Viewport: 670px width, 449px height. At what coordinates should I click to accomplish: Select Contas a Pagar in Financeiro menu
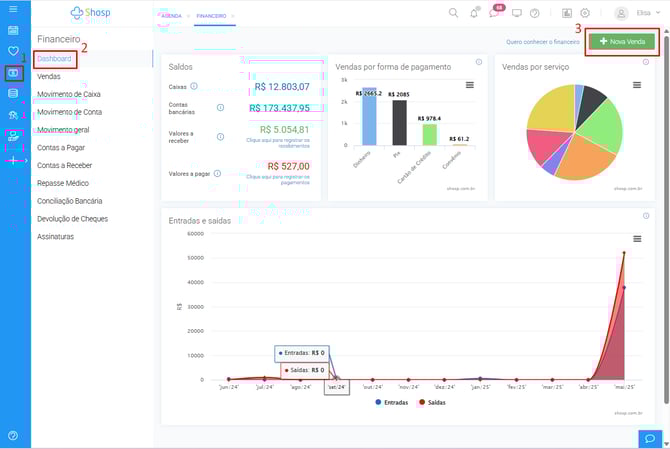coord(63,146)
